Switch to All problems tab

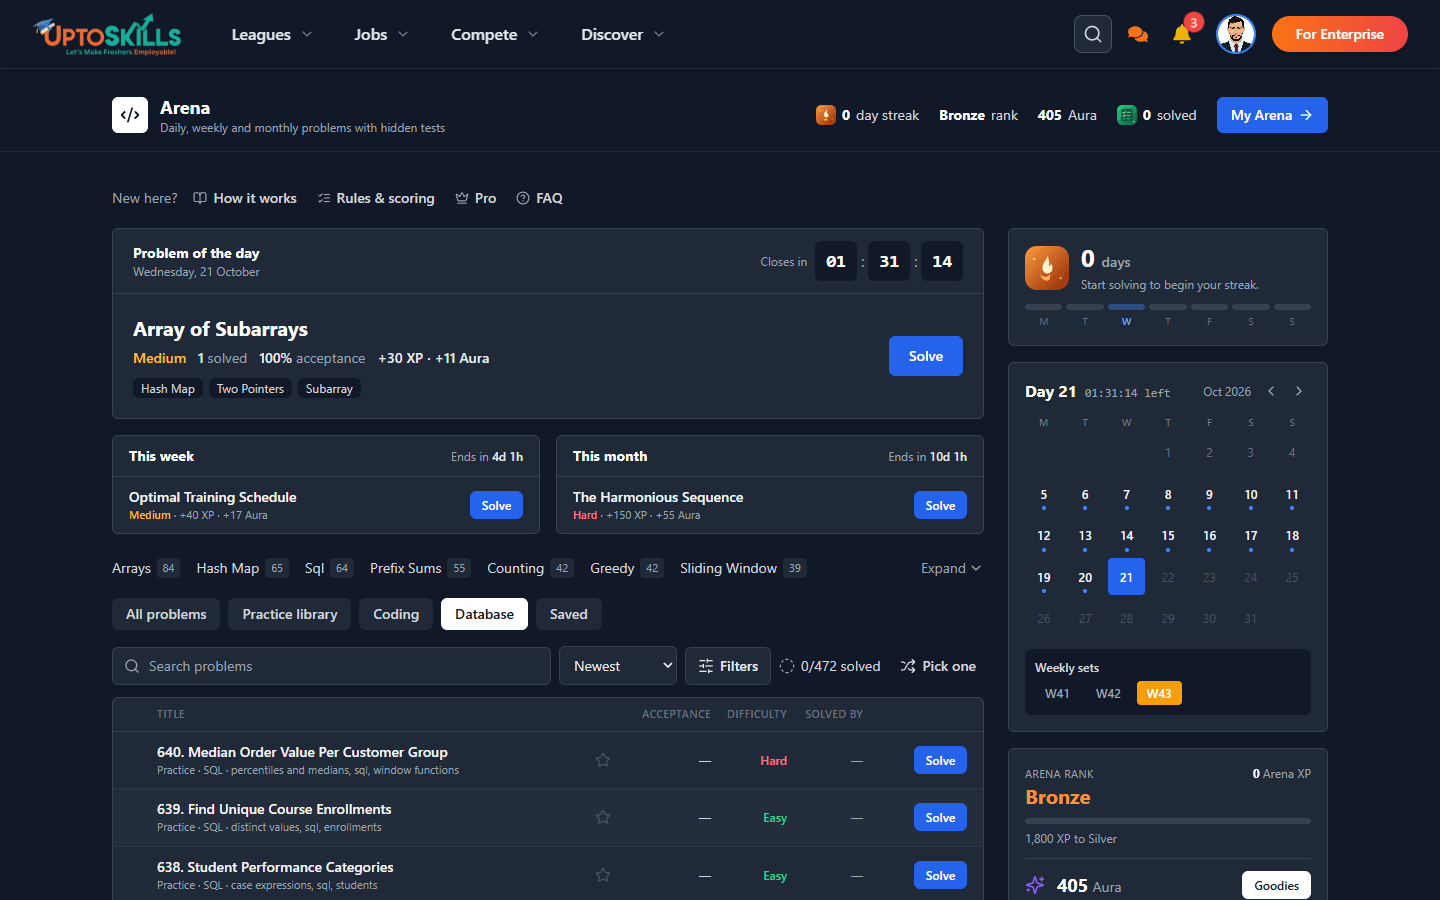(x=166, y=614)
